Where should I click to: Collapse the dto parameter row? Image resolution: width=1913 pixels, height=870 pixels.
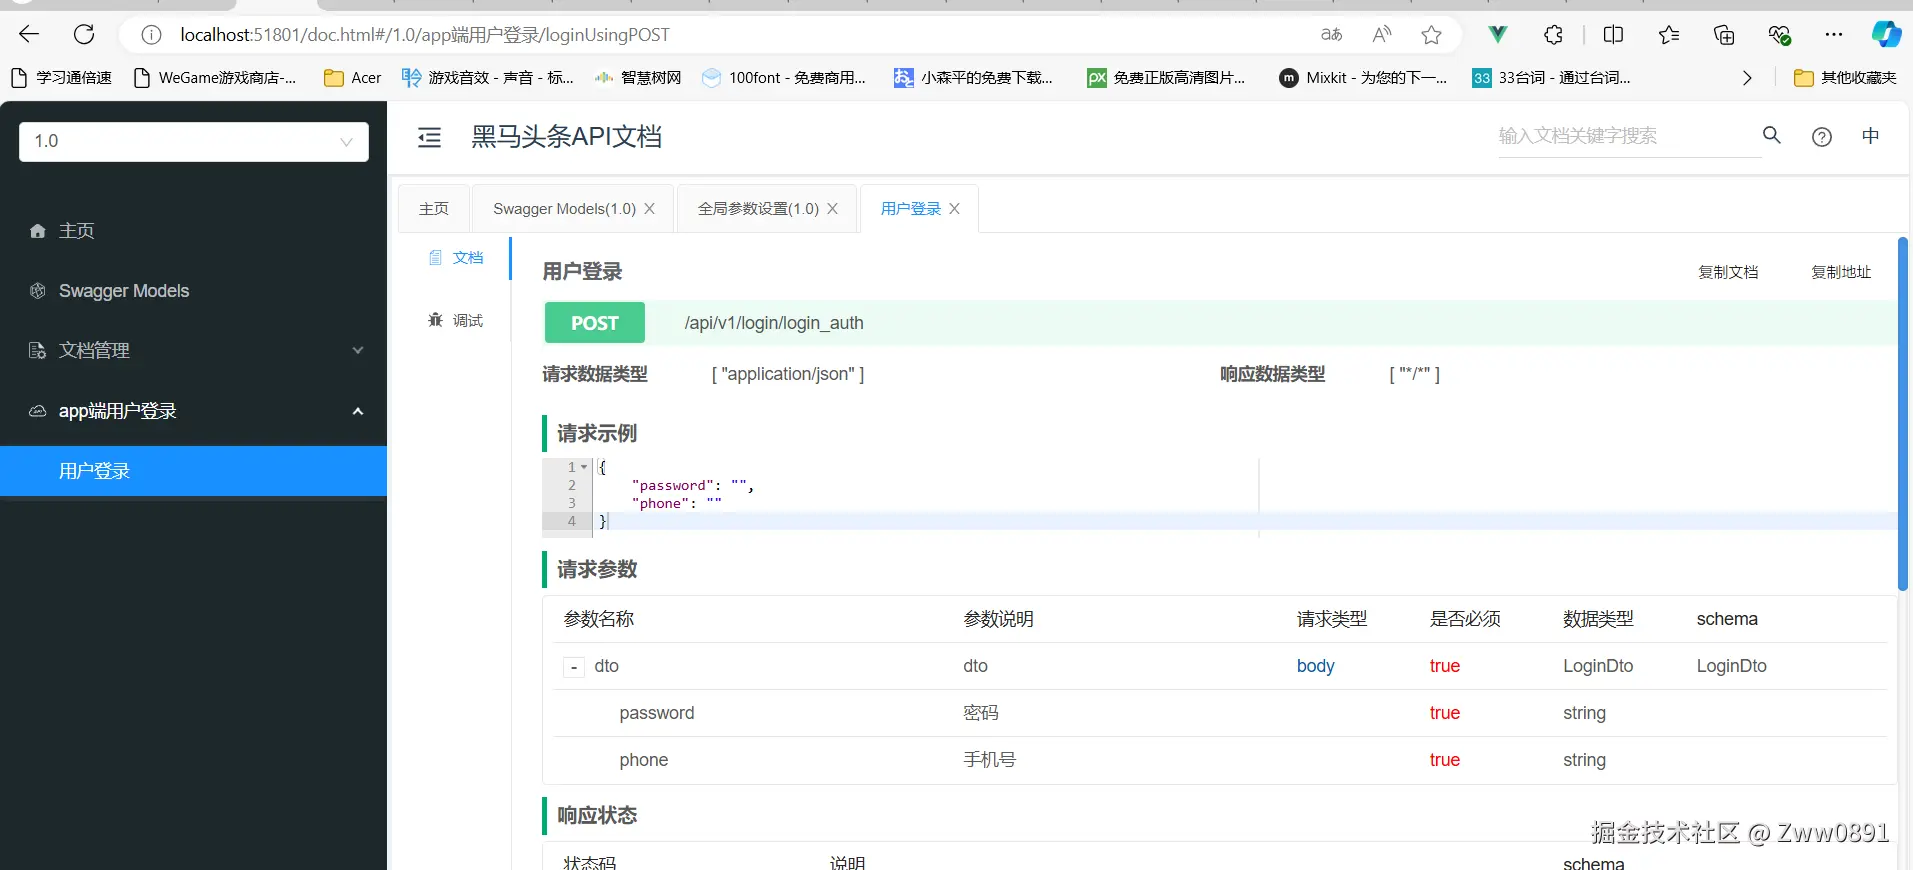point(574,667)
